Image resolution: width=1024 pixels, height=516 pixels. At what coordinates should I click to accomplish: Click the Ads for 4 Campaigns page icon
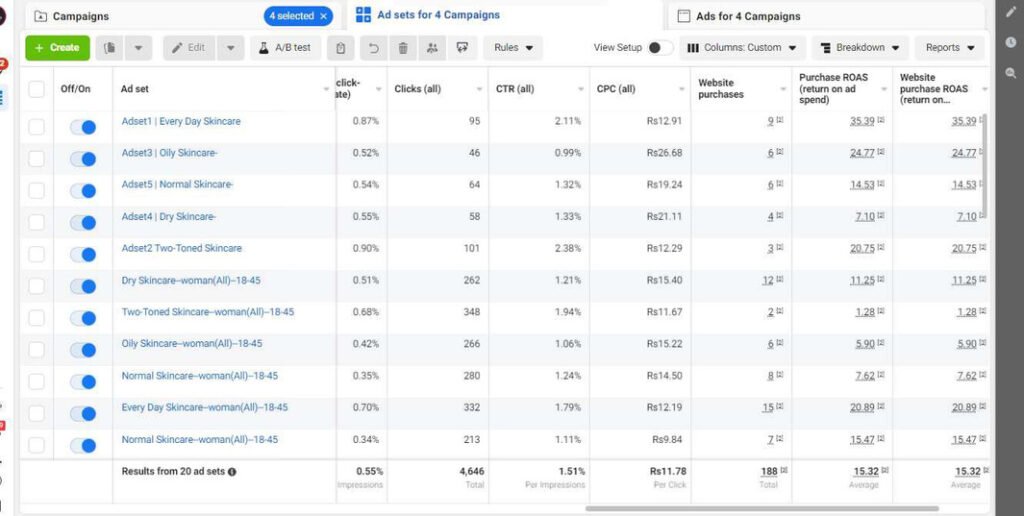(684, 16)
